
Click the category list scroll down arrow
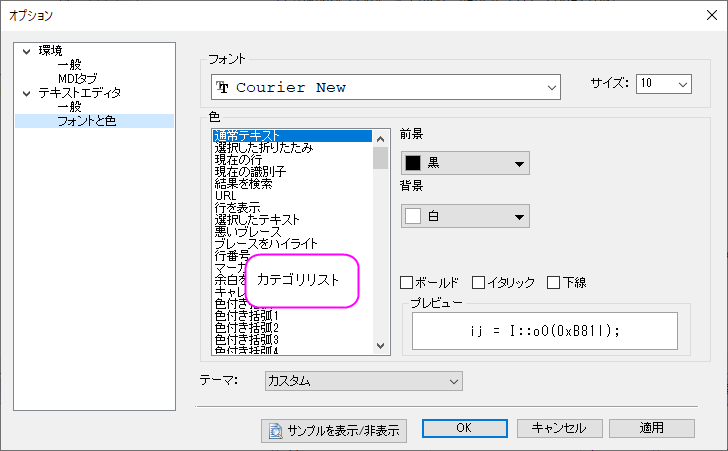click(381, 346)
